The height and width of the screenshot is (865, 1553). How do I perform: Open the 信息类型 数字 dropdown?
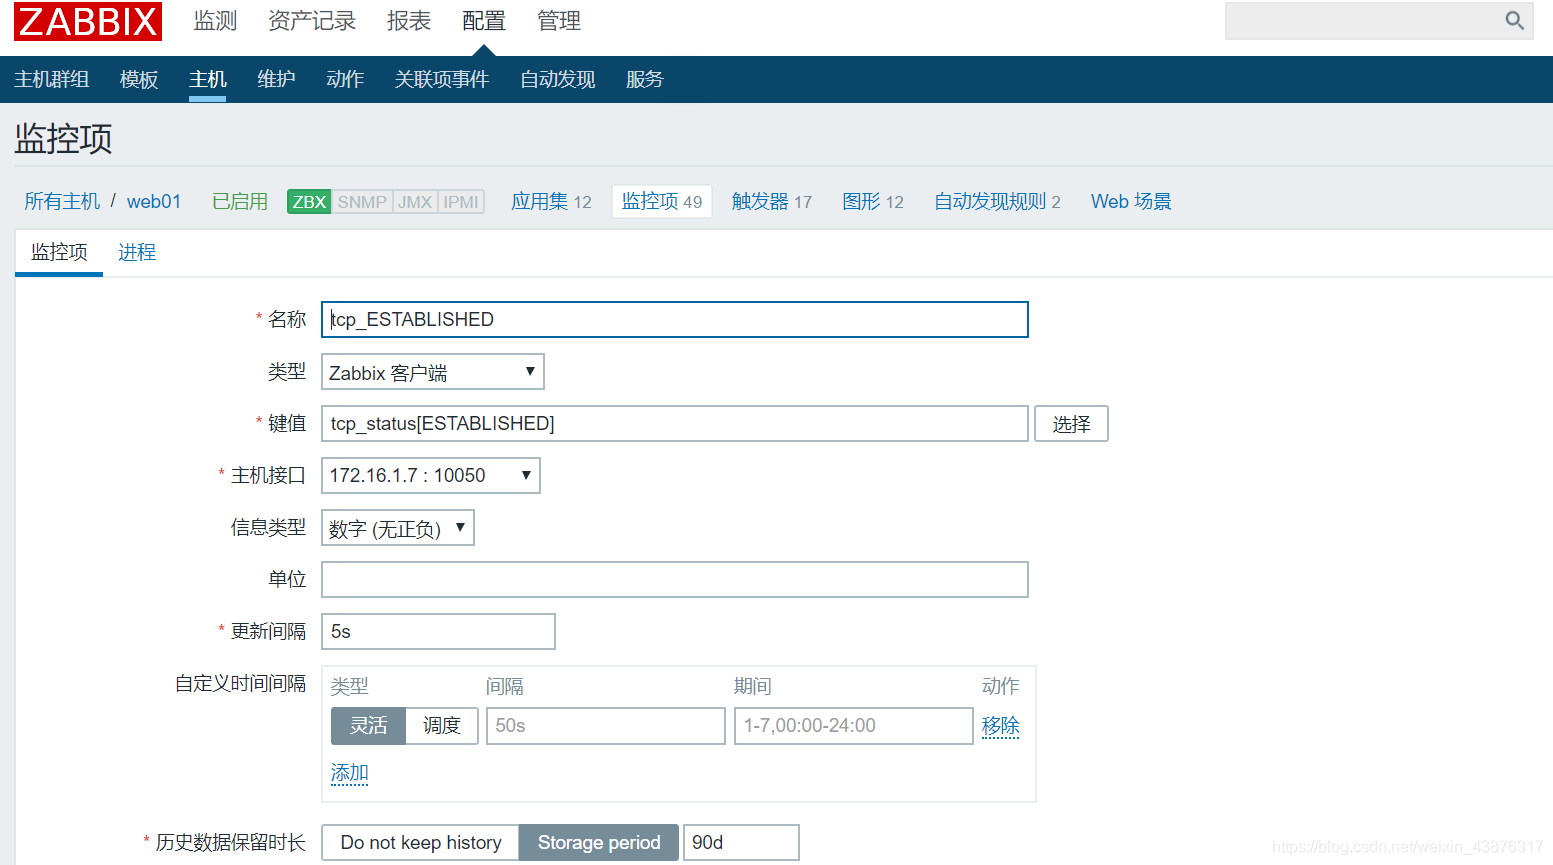point(397,528)
